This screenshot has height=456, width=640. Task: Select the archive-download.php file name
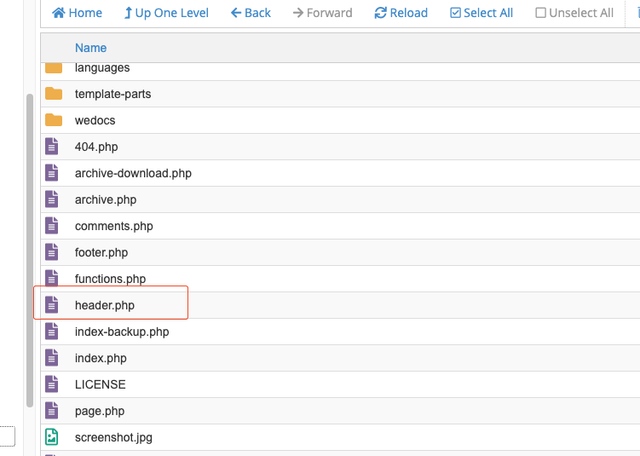tap(133, 174)
